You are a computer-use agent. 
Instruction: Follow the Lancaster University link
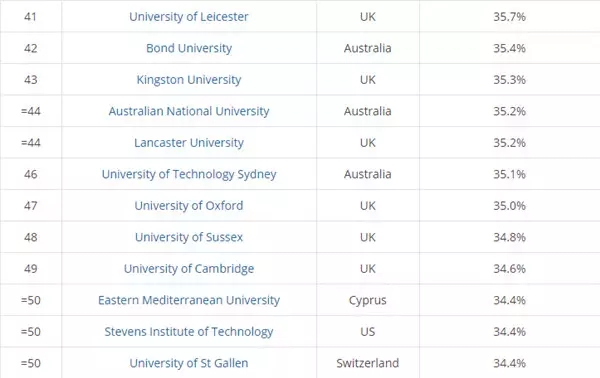point(189,143)
